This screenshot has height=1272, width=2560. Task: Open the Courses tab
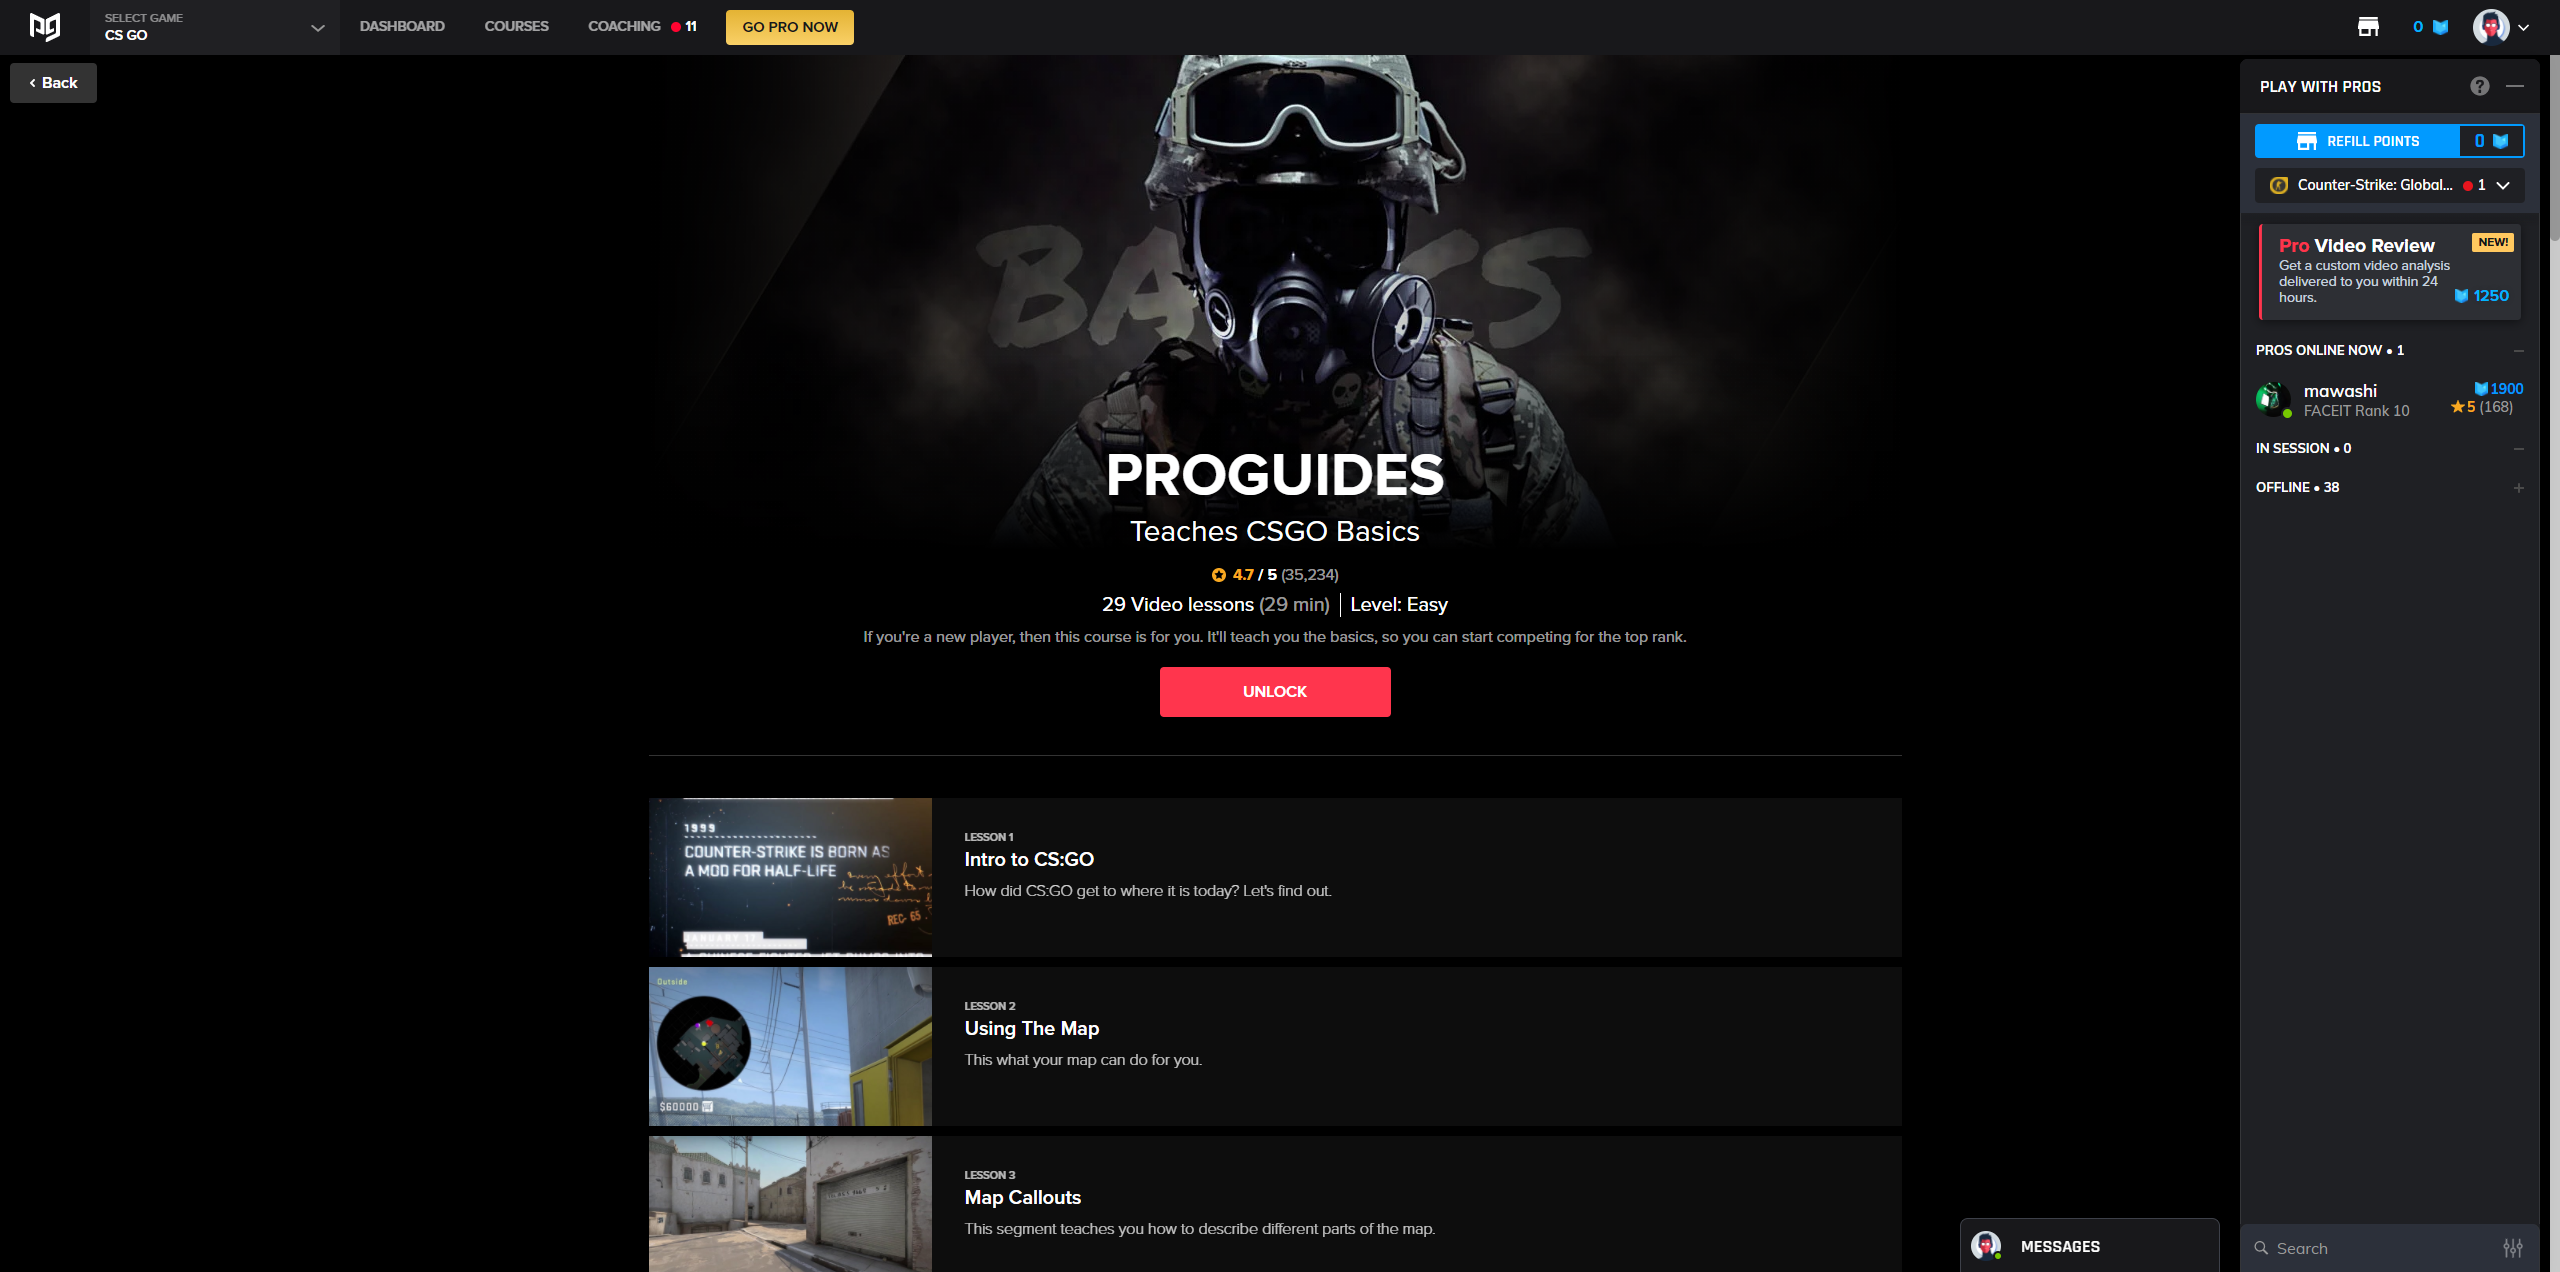(x=516, y=26)
